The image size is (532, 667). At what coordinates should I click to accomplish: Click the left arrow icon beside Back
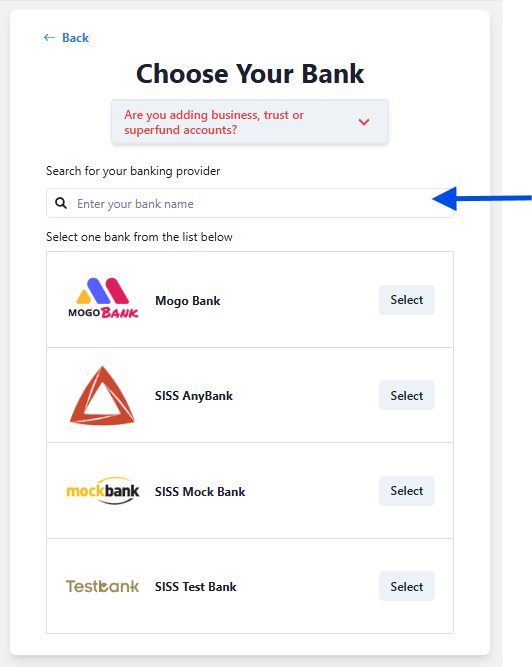coord(49,38)
